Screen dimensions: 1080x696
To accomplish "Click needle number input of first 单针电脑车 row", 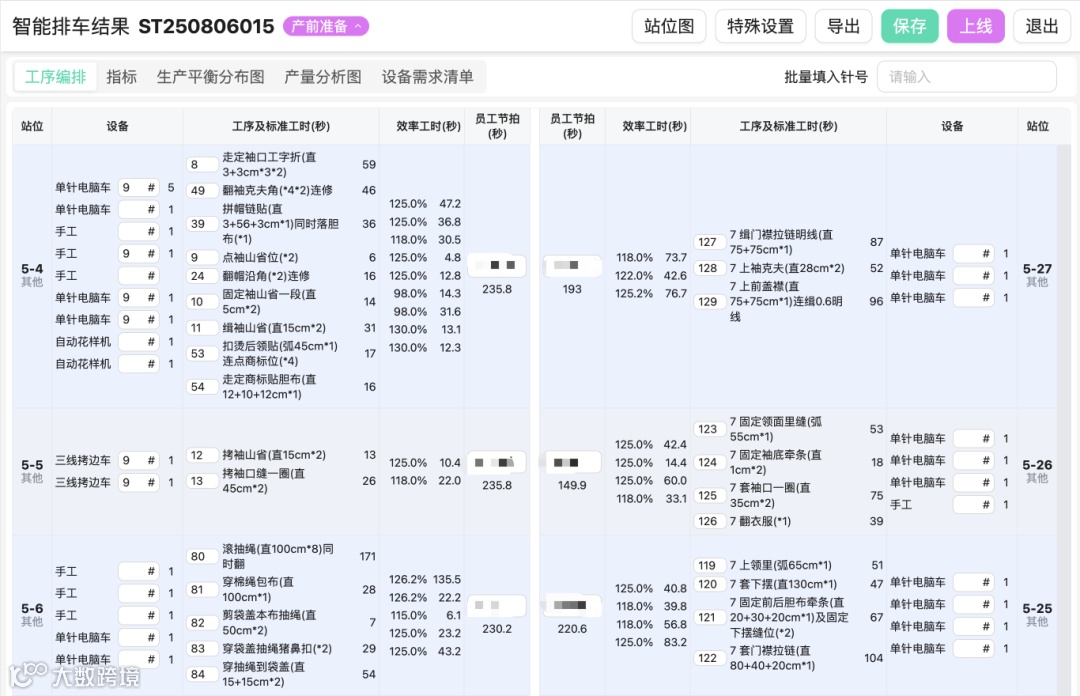I will [139, 187].
